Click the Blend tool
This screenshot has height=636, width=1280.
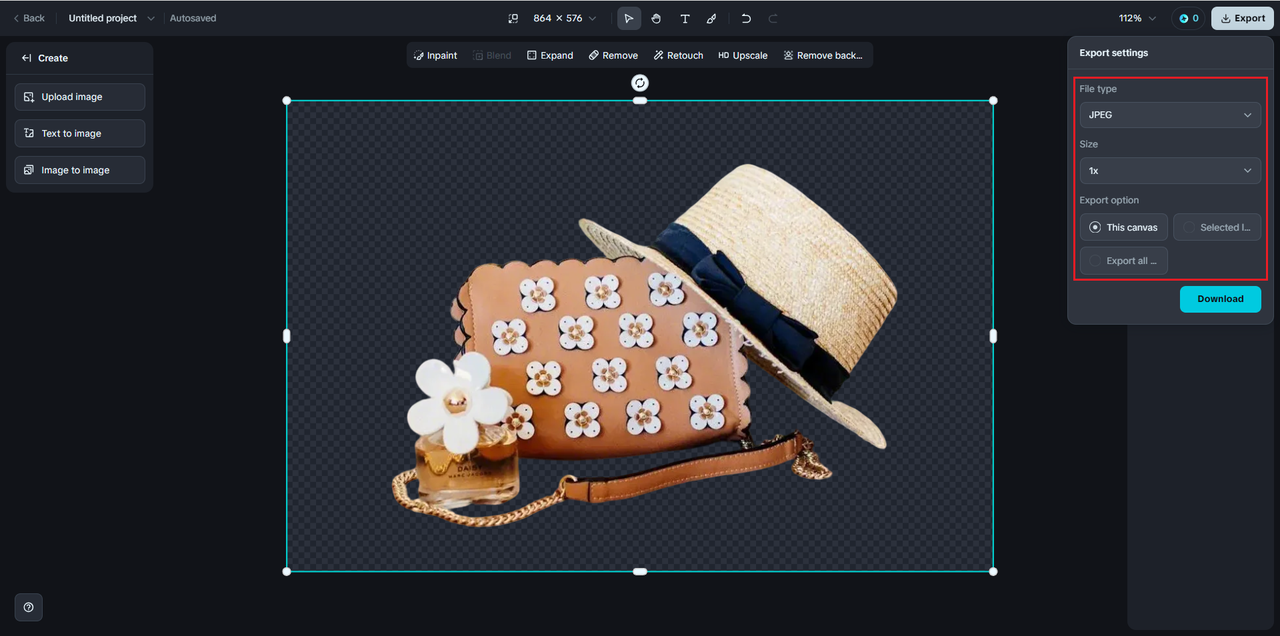492,55
